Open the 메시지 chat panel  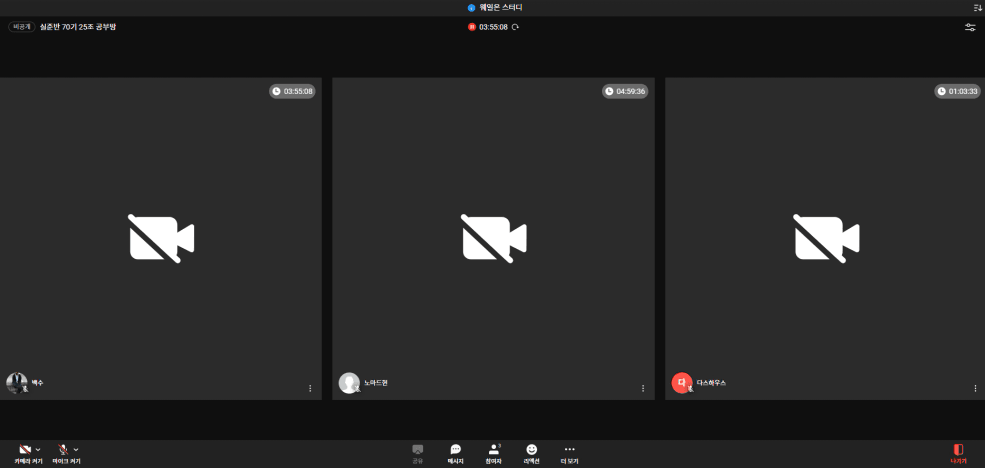455,454
